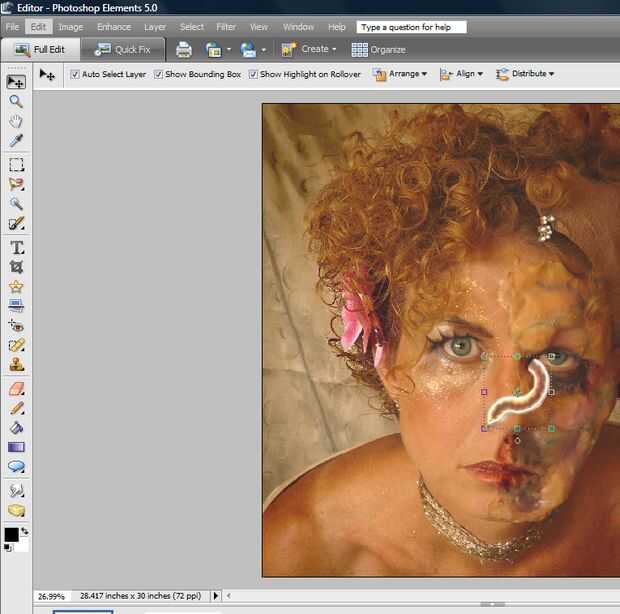Select the Sponge tool
The width and height of the screenshot is (620, 614).
(x=16, y=510)
